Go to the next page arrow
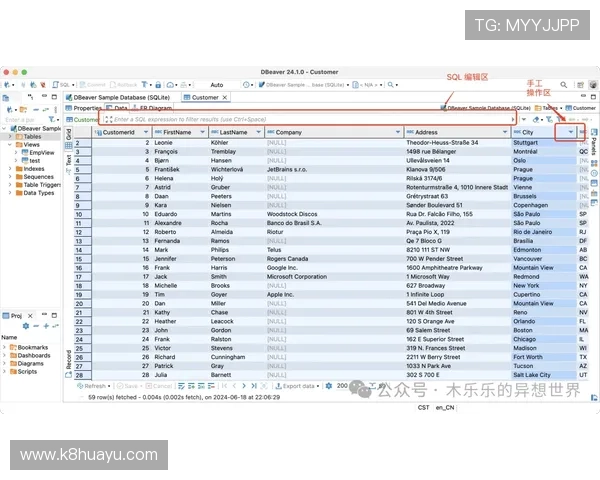Viewport: 600px width, 480px height. pyautogui.click(x=244, y=386)
